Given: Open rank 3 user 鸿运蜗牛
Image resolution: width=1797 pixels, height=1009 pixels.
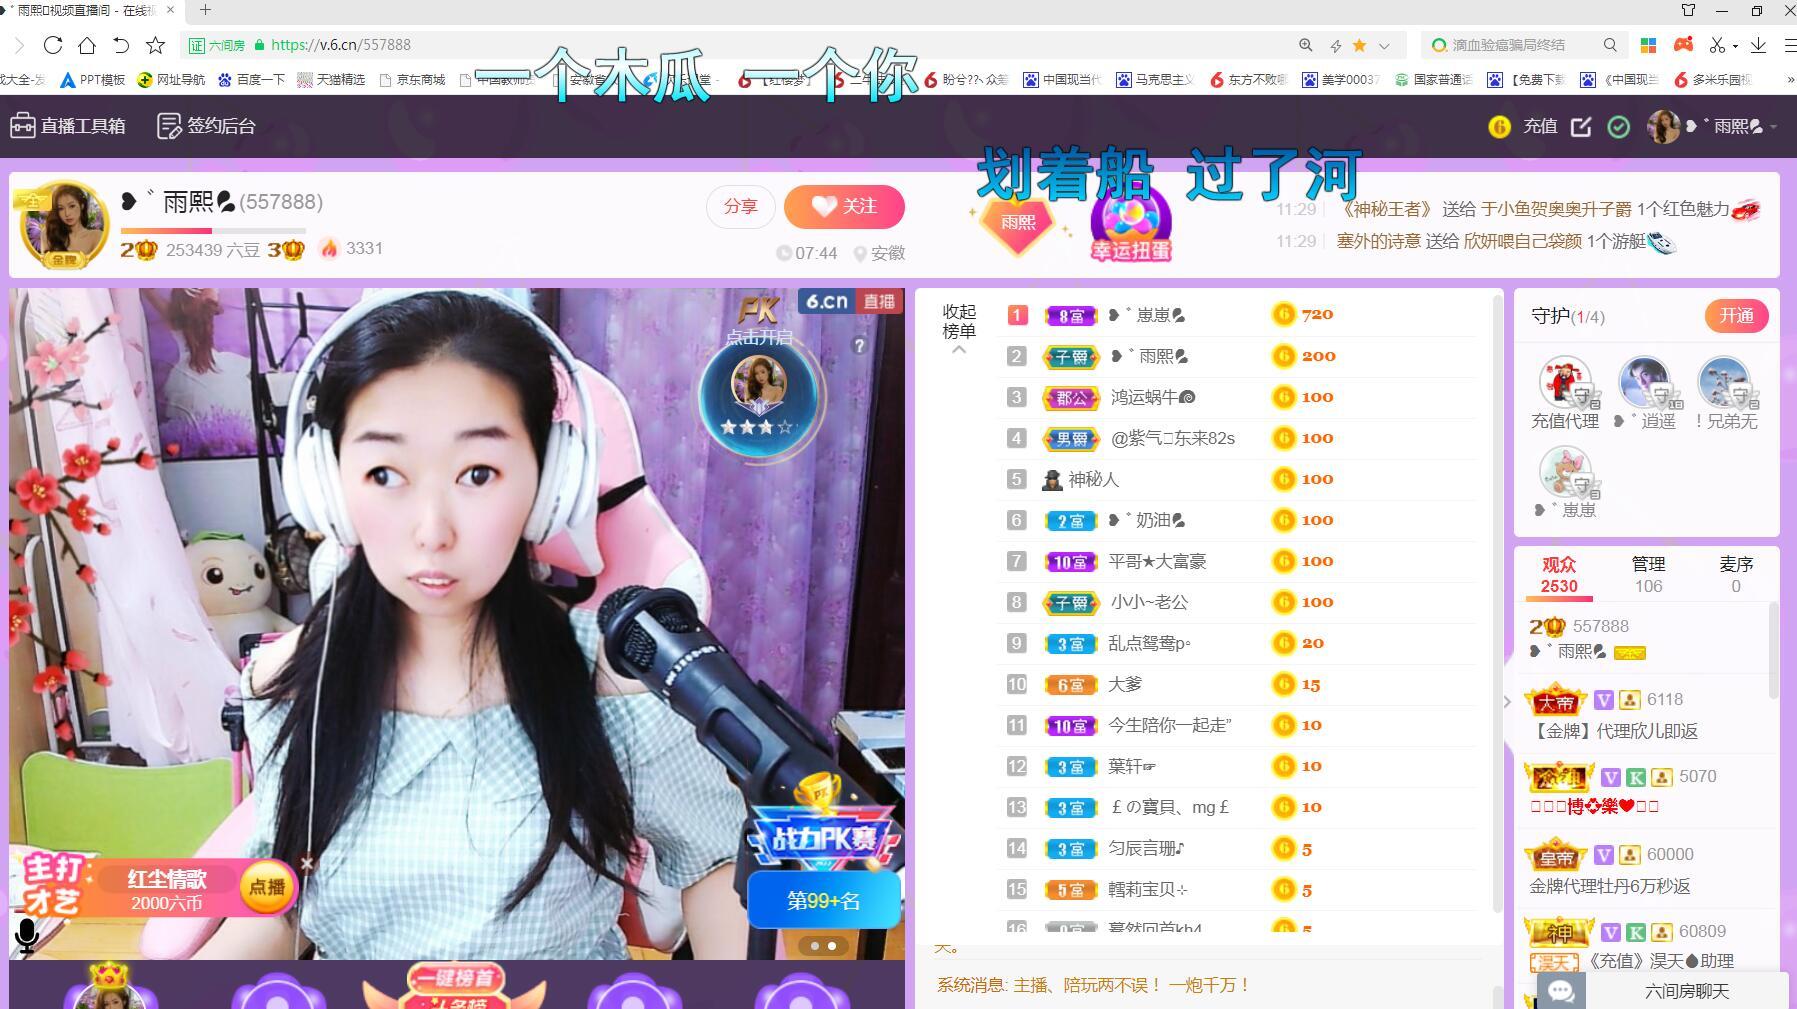Looking at the screenshot, I should click(1153, 397).
